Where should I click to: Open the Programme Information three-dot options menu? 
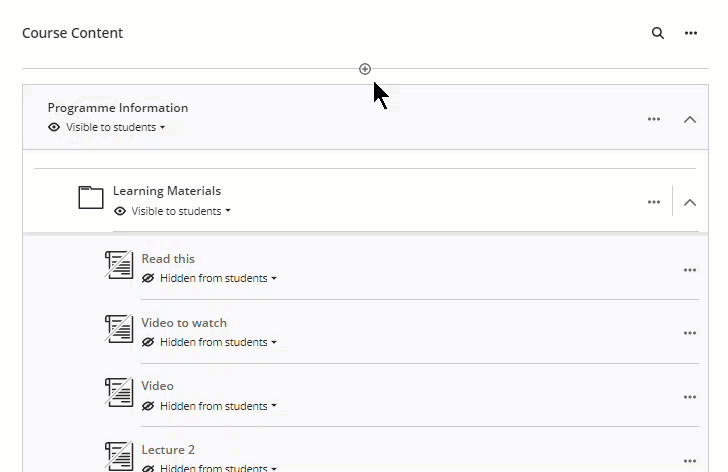click(x=654, y=119)
